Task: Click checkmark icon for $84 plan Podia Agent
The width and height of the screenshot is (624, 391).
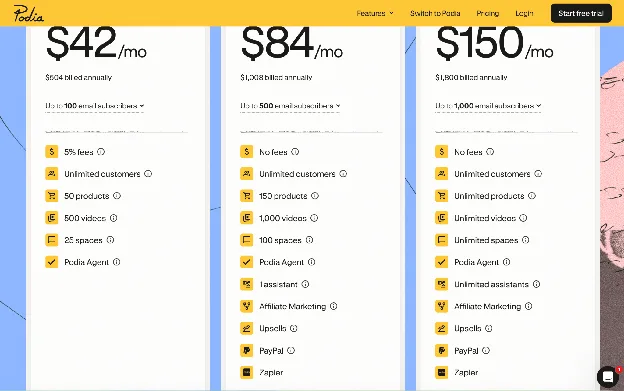Action: (246, 262)
